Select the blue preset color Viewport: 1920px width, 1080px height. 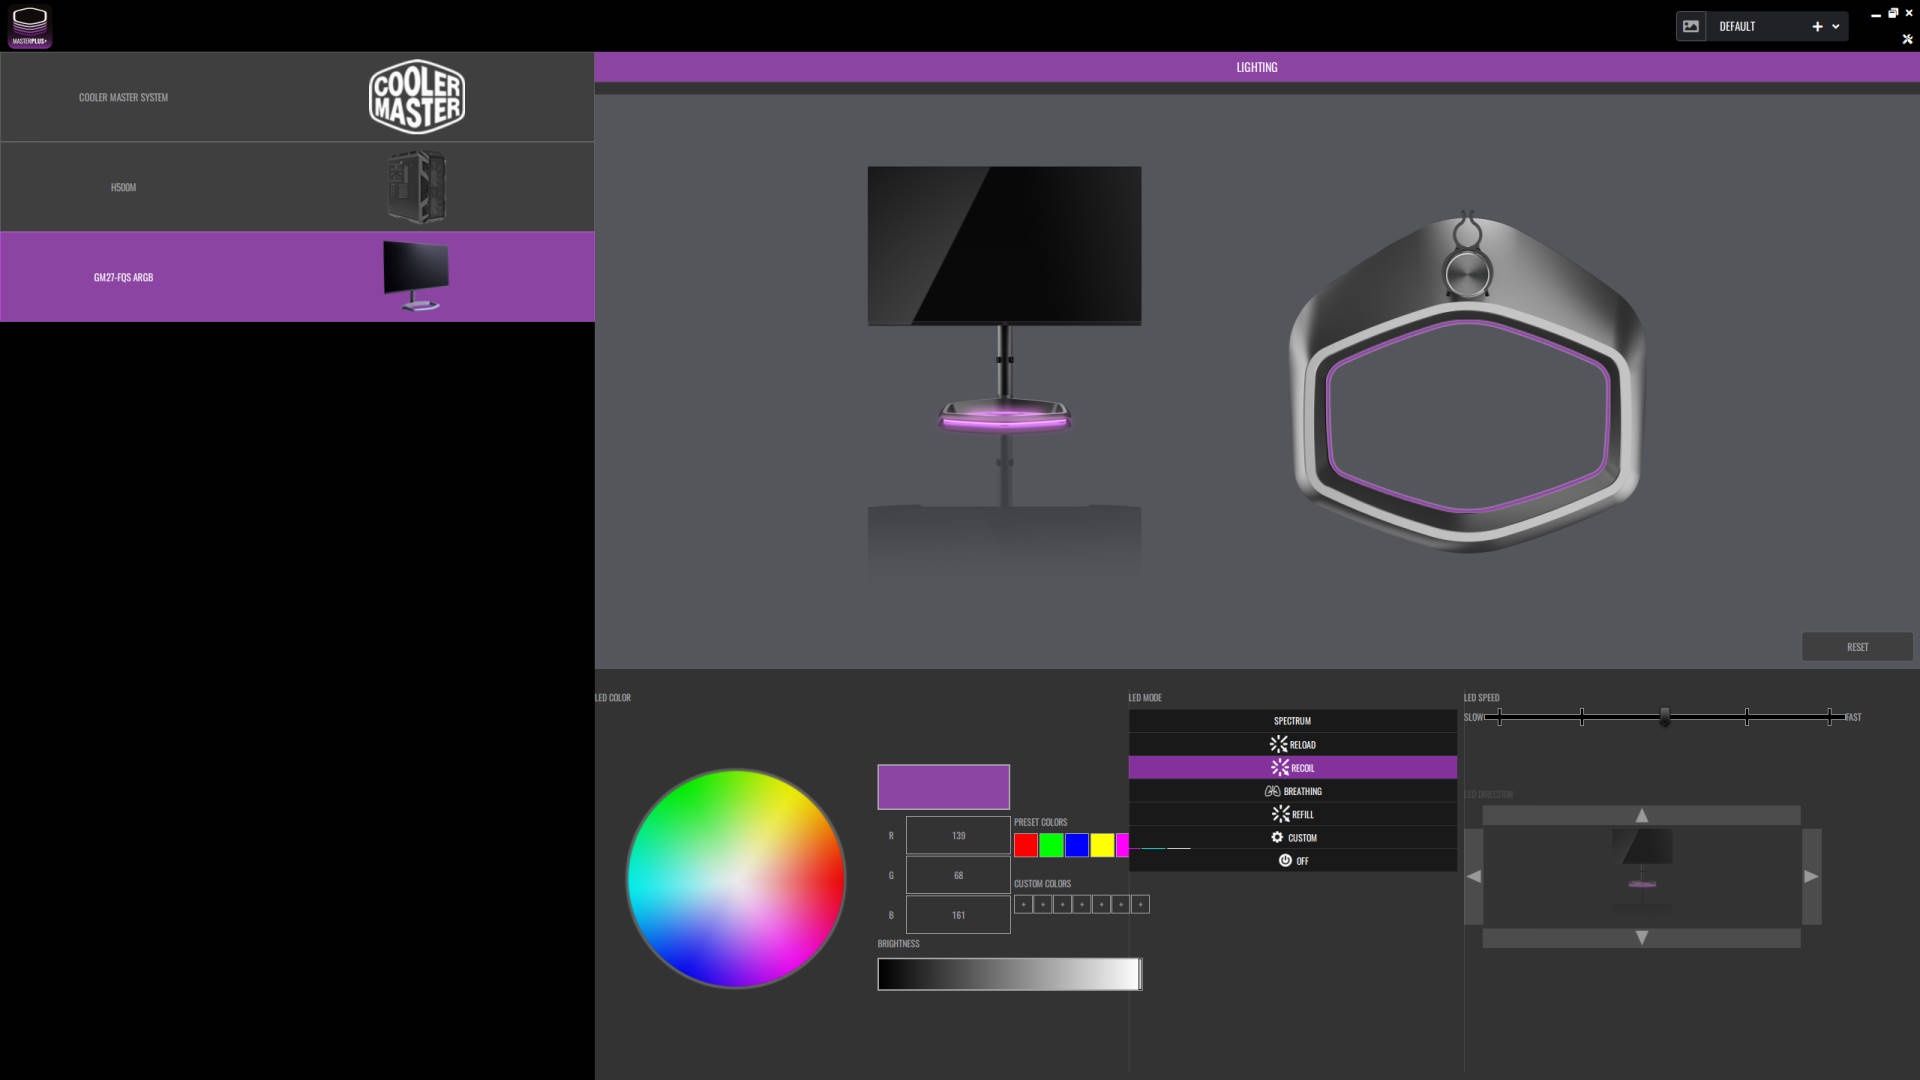point(1077,845)
